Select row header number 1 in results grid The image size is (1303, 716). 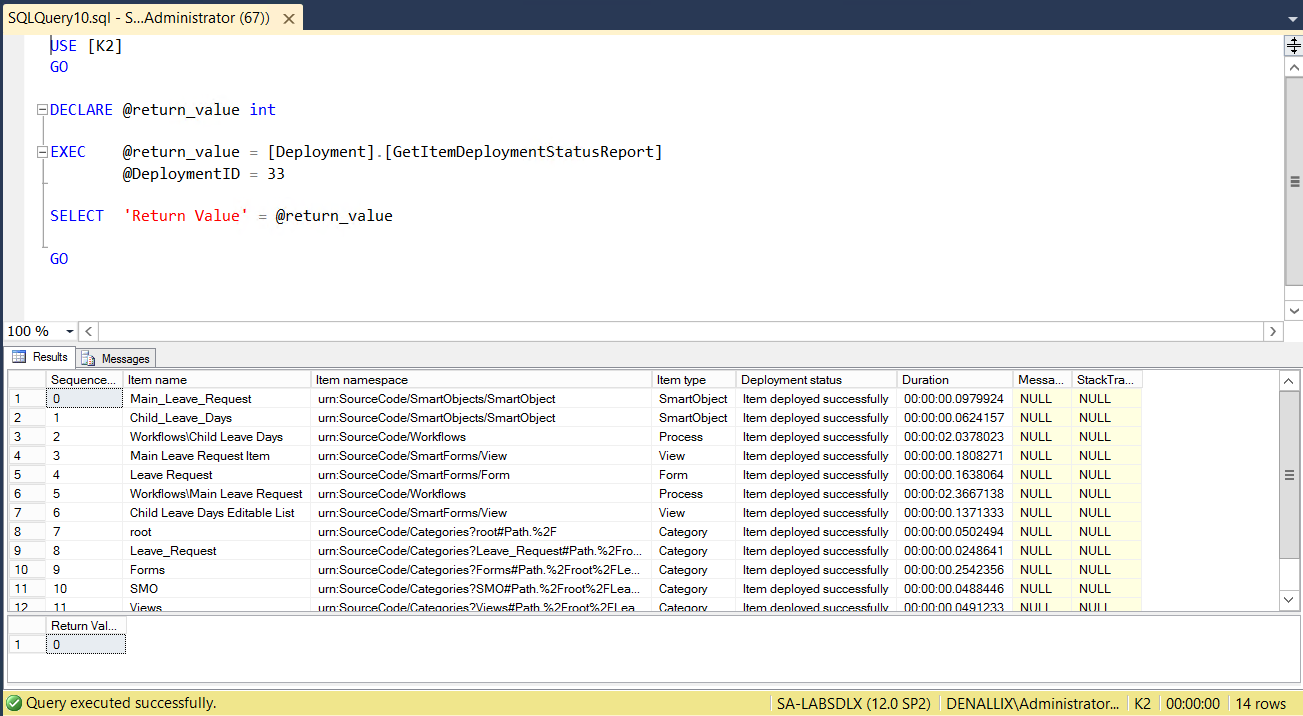(27, 399)
